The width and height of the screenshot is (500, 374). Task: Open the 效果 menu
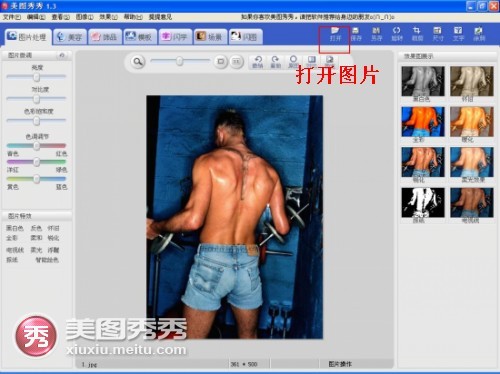pyautogui.click(x=108, y=17)
